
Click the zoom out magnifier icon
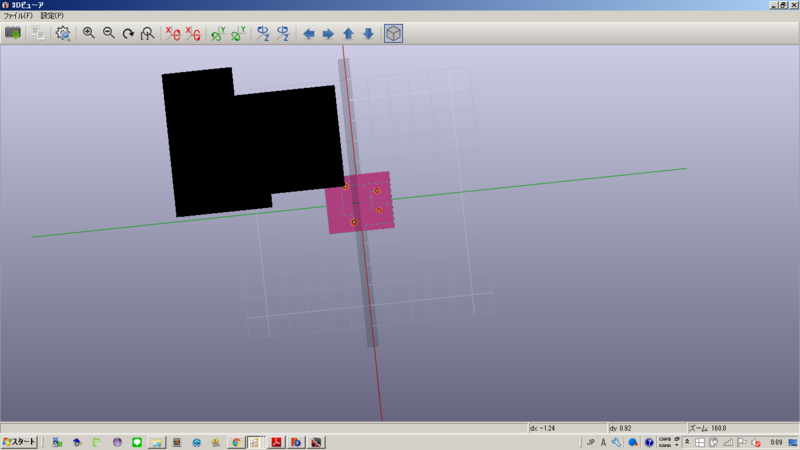[x=109, y=34]
